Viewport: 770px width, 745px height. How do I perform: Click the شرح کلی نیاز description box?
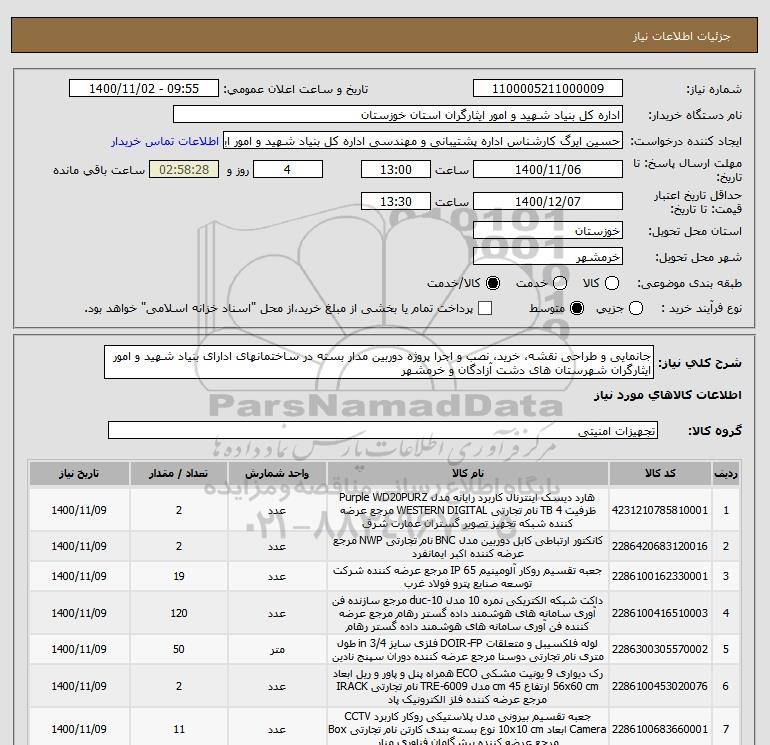click(x=379, y=362)
